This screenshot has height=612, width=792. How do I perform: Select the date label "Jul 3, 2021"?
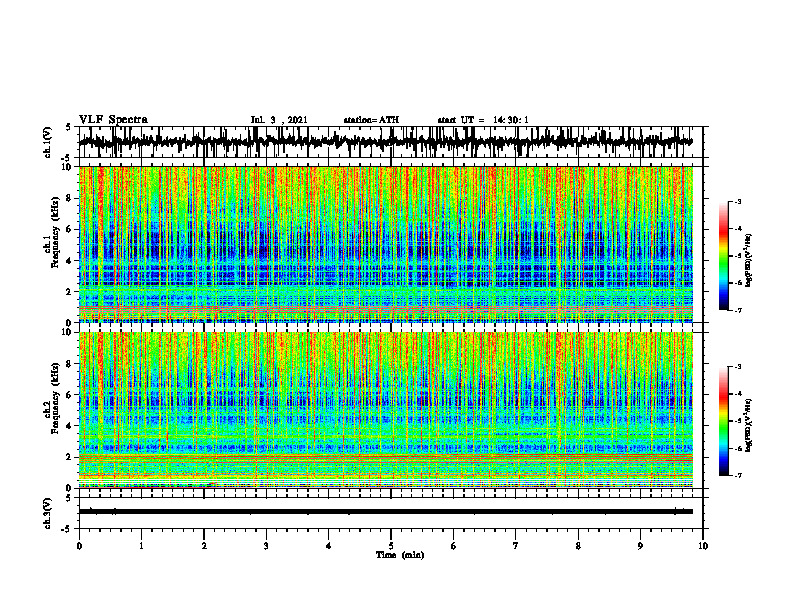(279, 120)
